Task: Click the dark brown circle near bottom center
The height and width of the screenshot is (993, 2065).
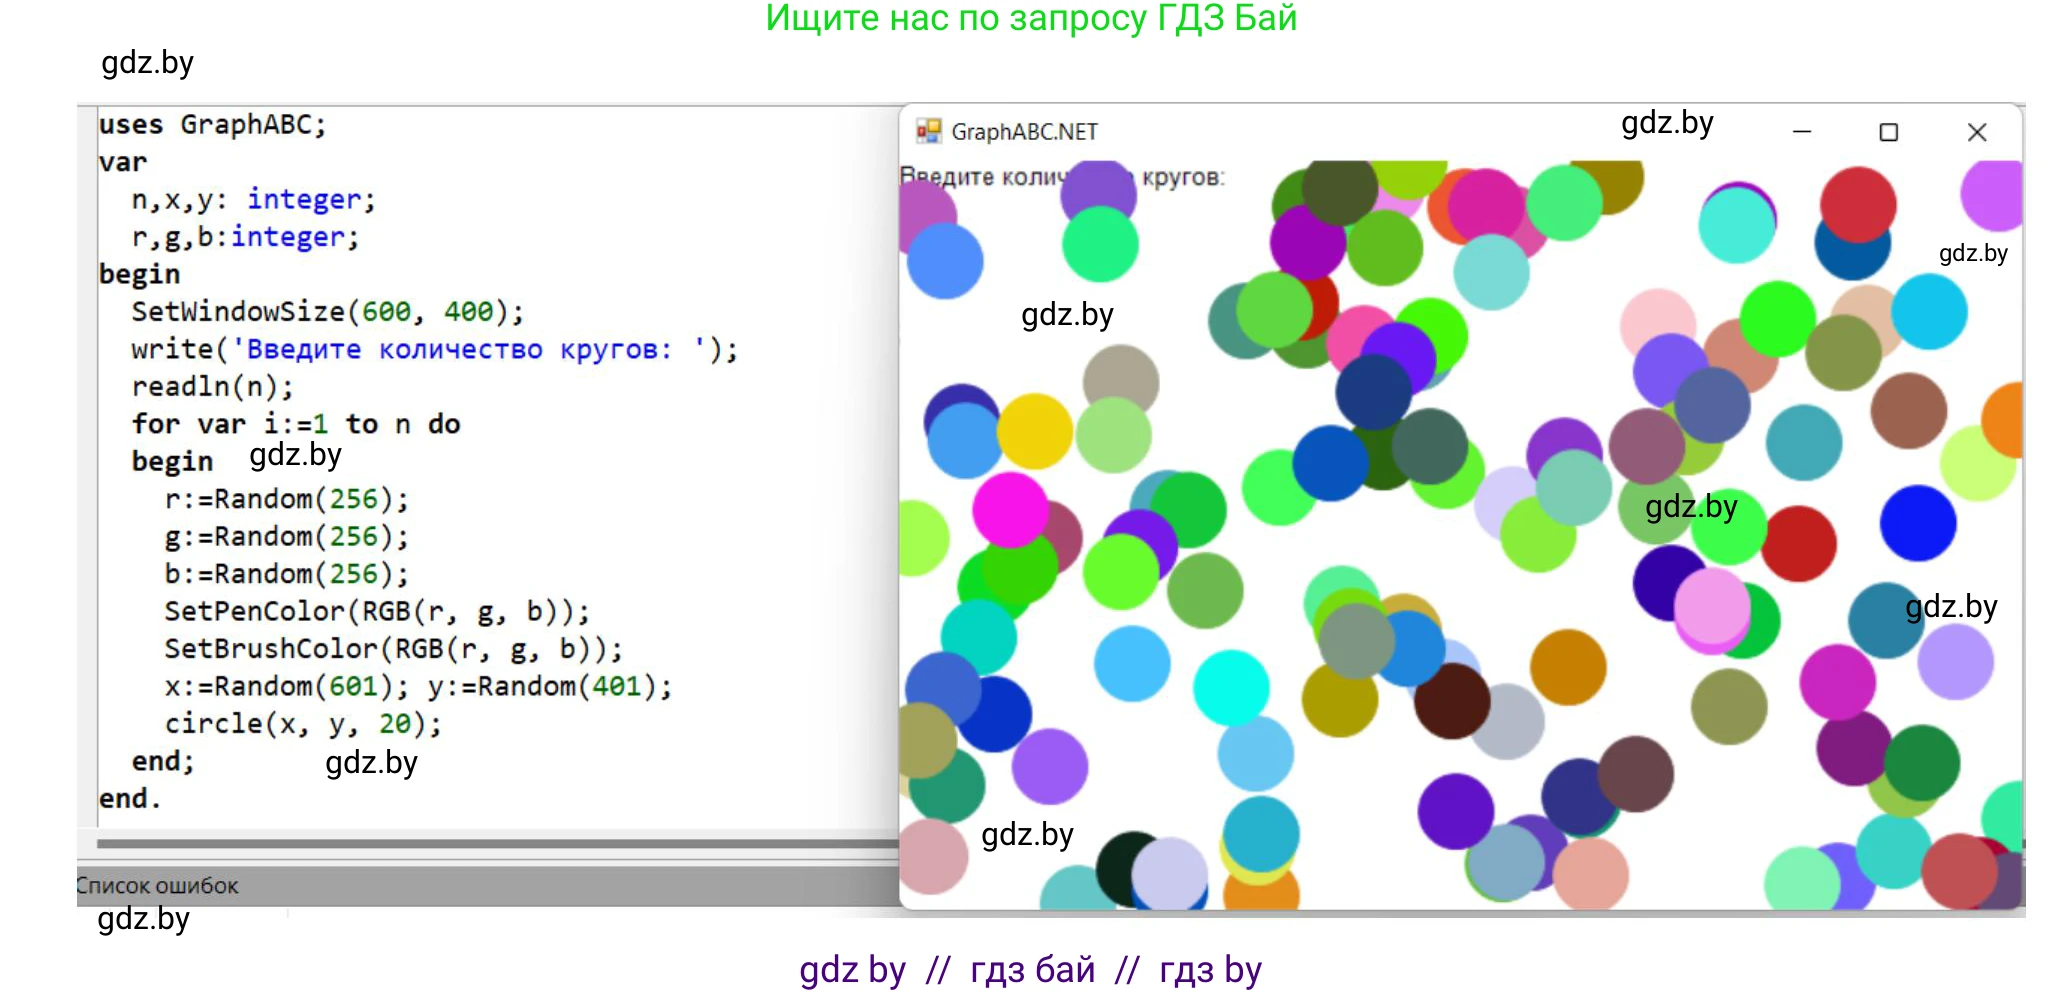Action: tap(1451, 701)
